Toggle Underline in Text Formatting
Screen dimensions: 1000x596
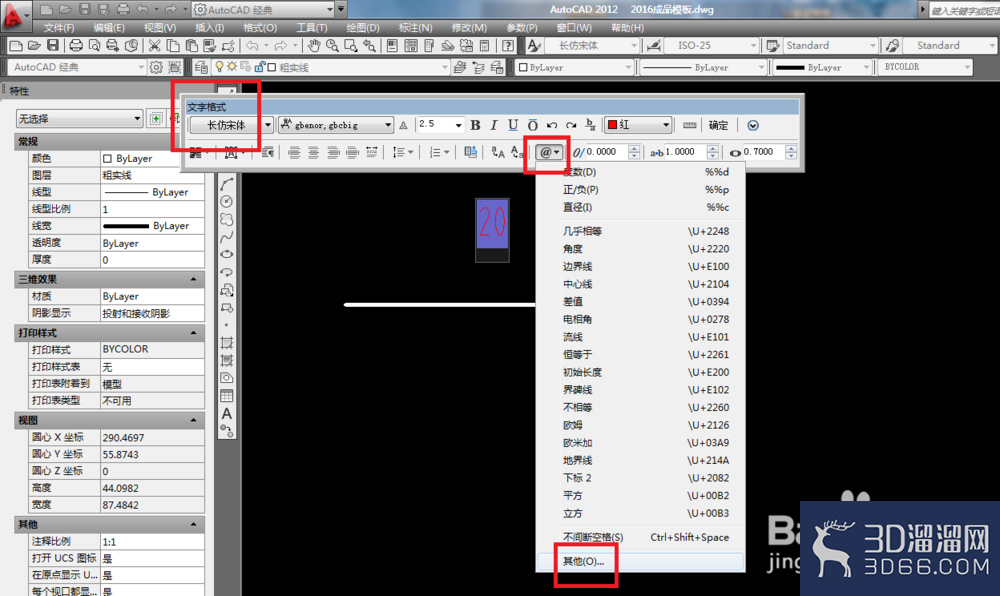513,126
